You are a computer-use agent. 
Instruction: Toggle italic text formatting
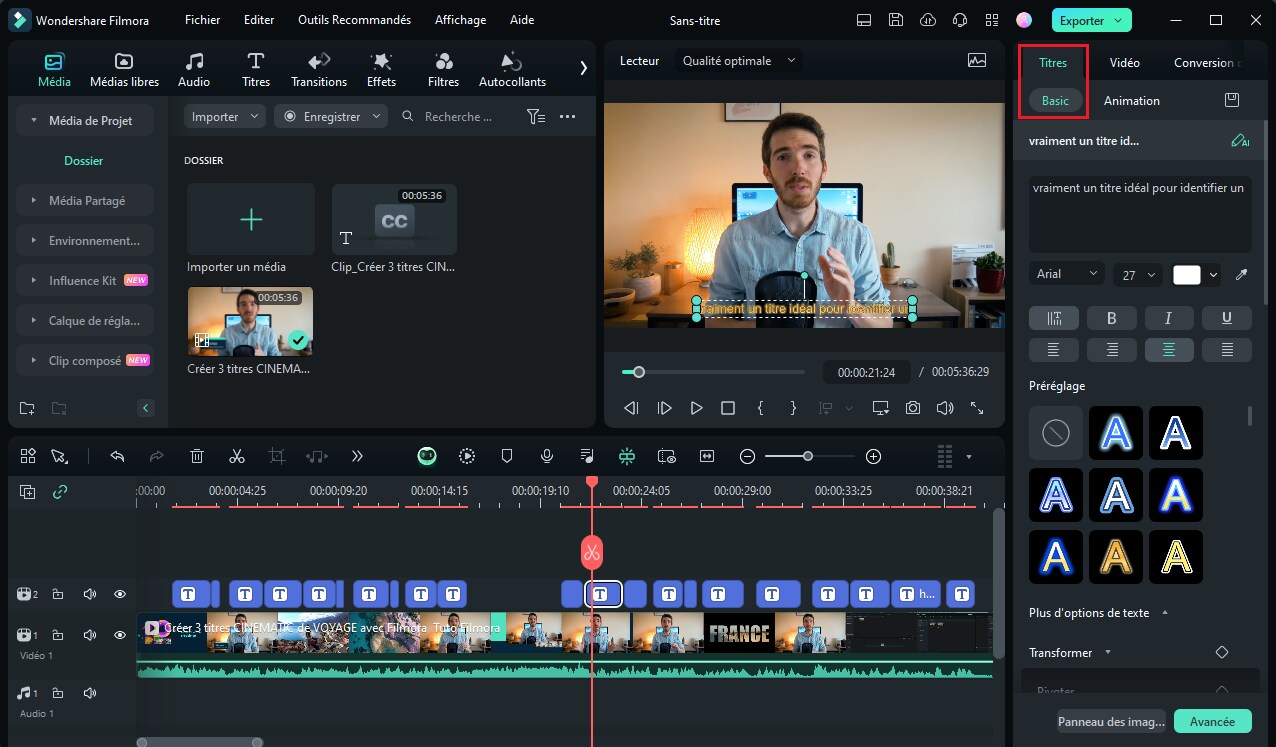tap(1169, 318)
